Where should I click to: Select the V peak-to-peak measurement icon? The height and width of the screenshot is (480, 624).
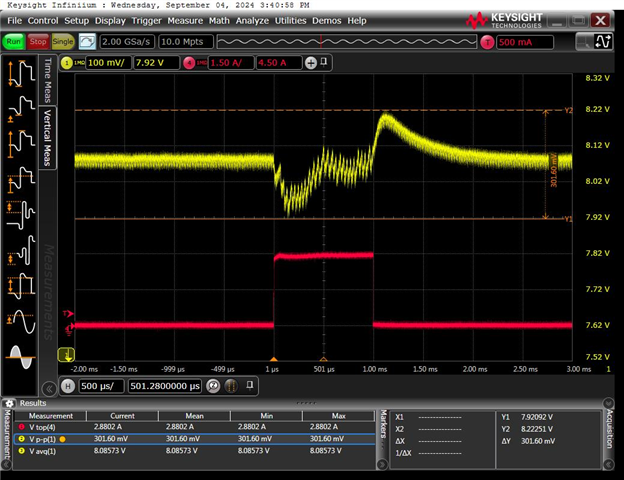(21, 73)
